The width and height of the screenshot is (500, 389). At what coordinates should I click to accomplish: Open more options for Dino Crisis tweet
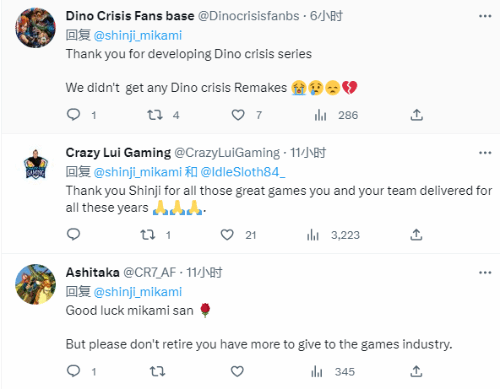click(x=485, y=16)
